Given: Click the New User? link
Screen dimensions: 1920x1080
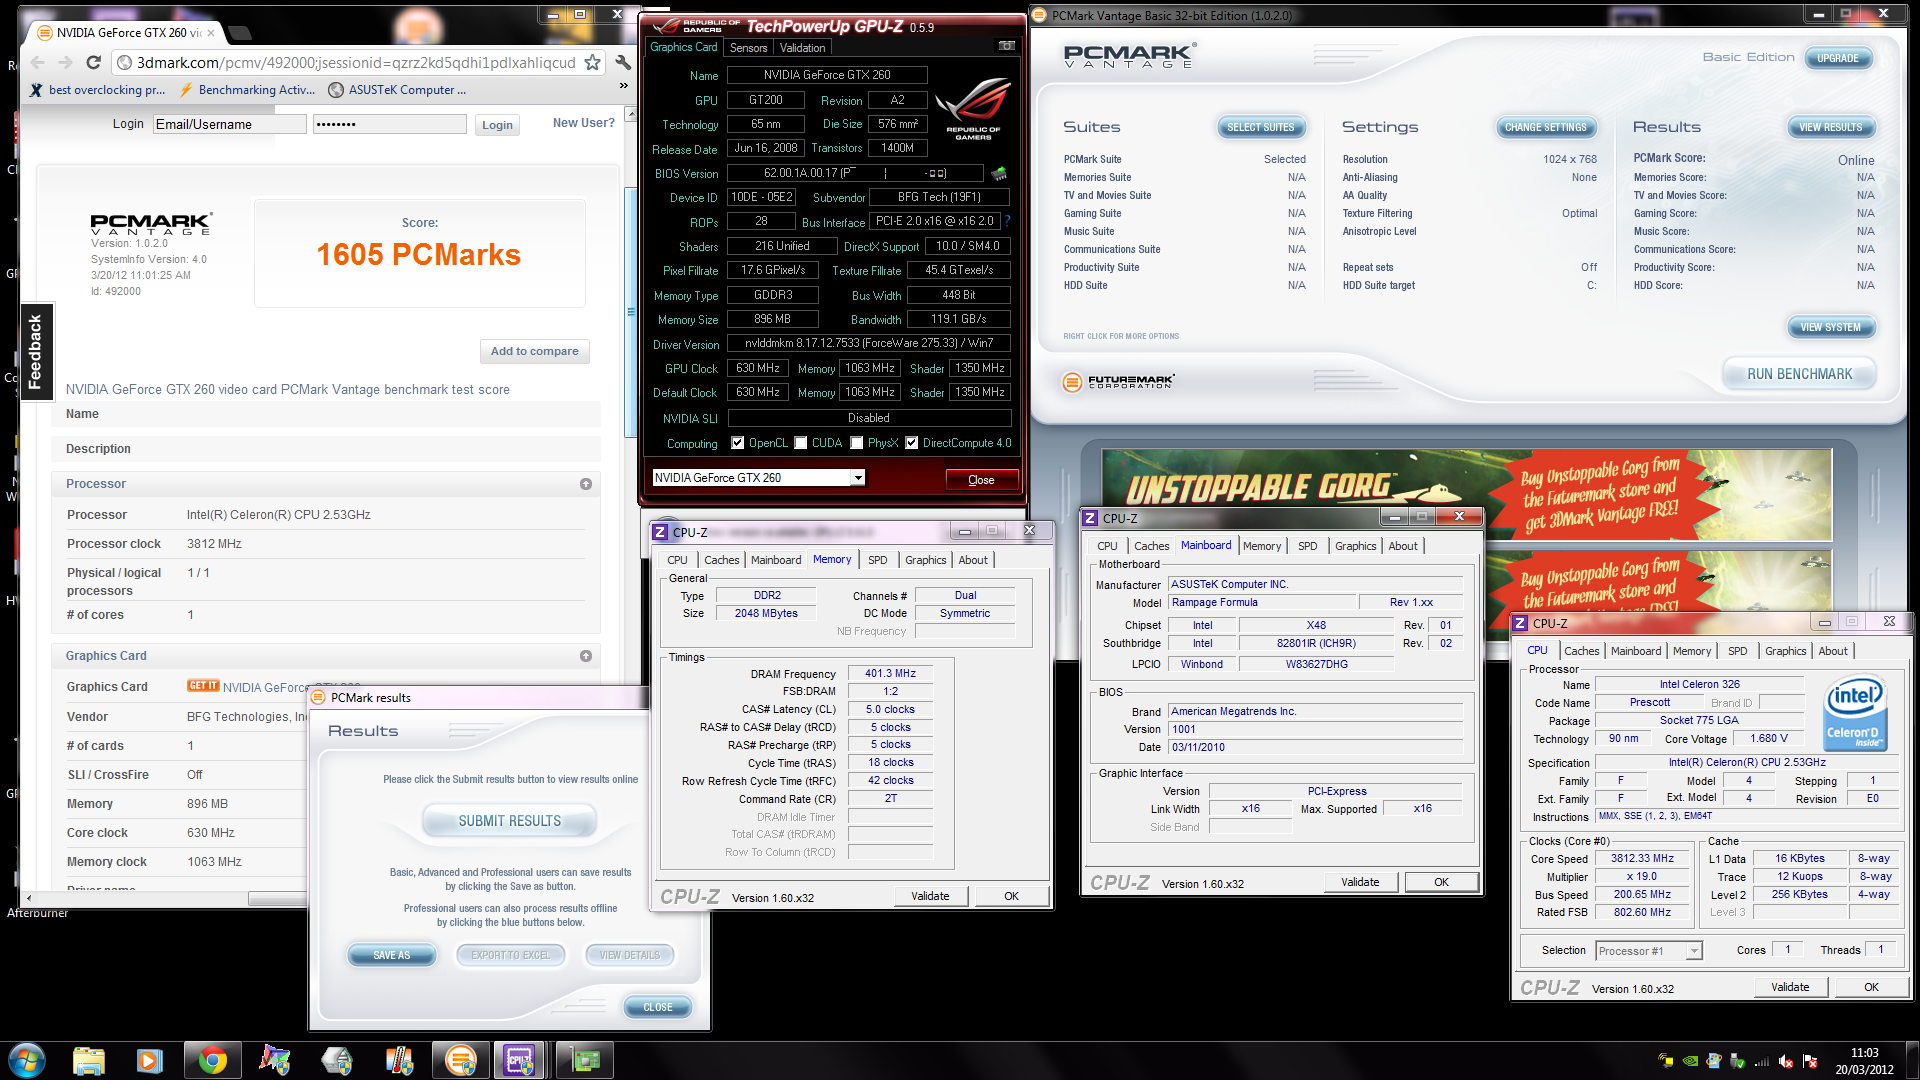Looking at the screenshot, I should coord(584,123).
